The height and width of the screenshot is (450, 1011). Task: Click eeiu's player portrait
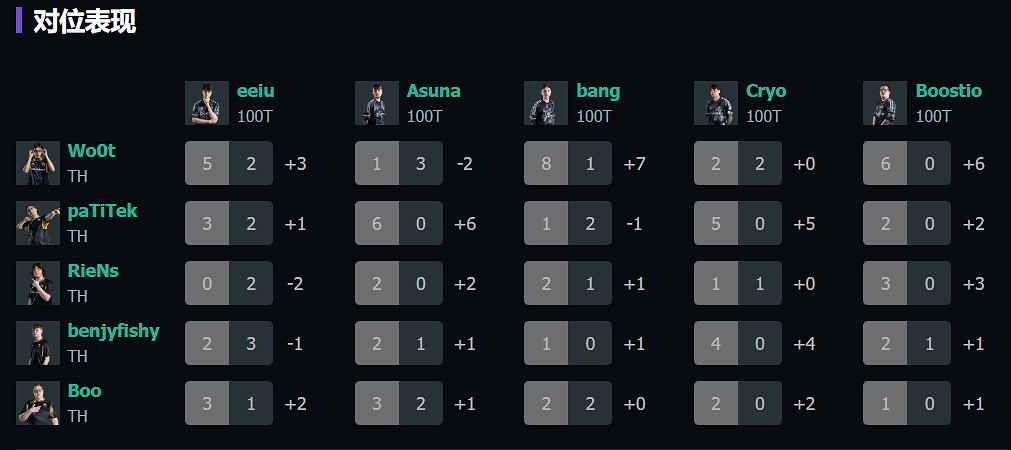tap(207, 103)
